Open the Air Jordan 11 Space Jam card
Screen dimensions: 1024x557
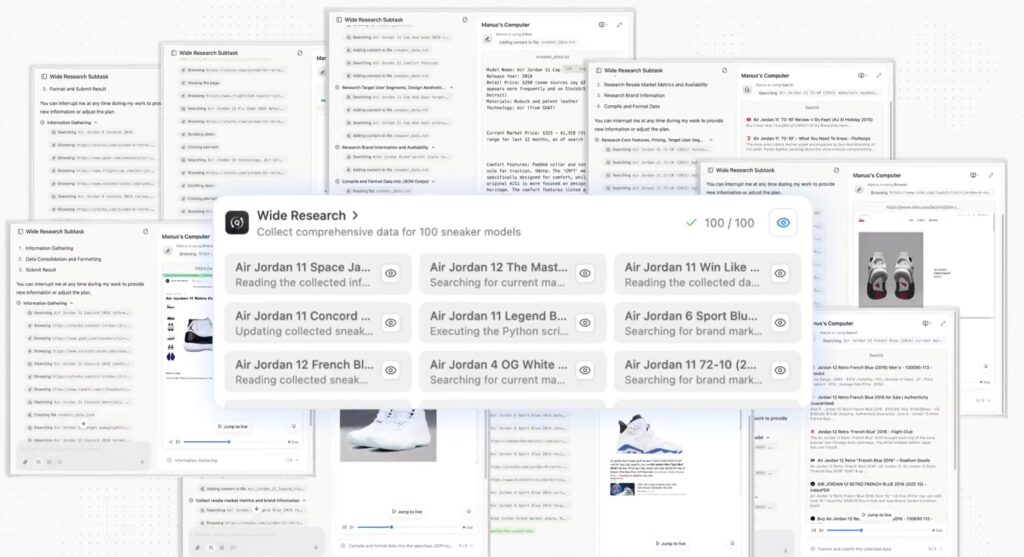coord(318,274)
